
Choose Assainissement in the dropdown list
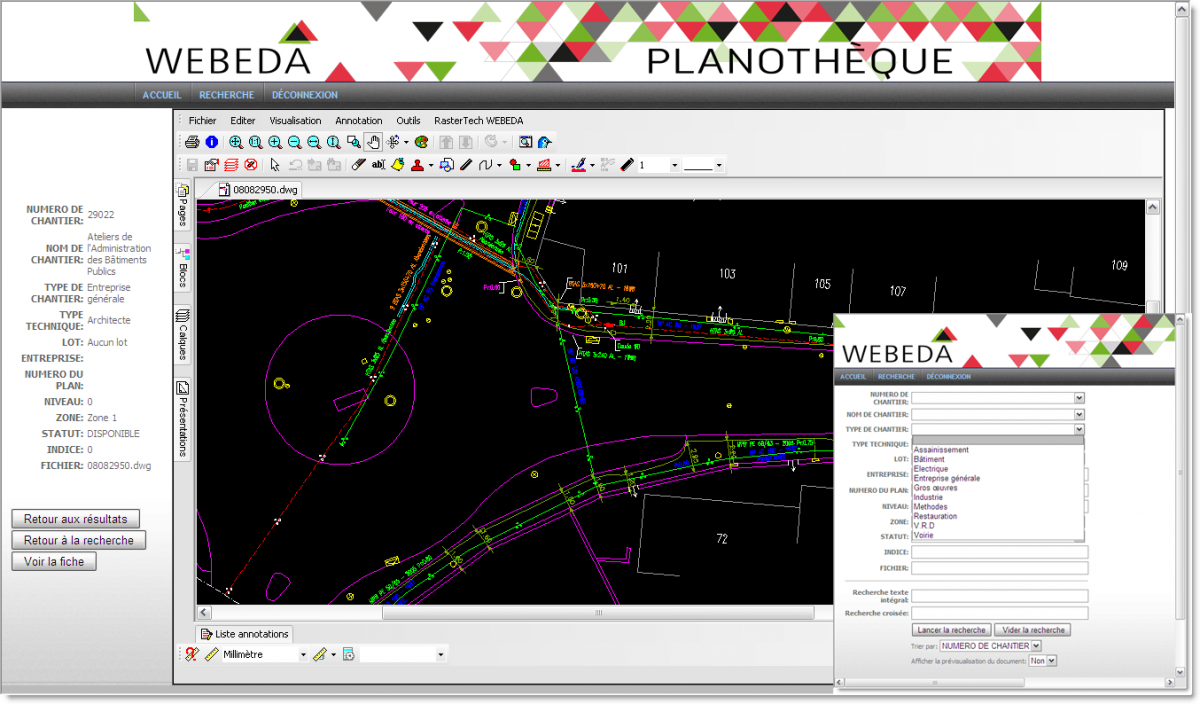click(x=941, y=450)
